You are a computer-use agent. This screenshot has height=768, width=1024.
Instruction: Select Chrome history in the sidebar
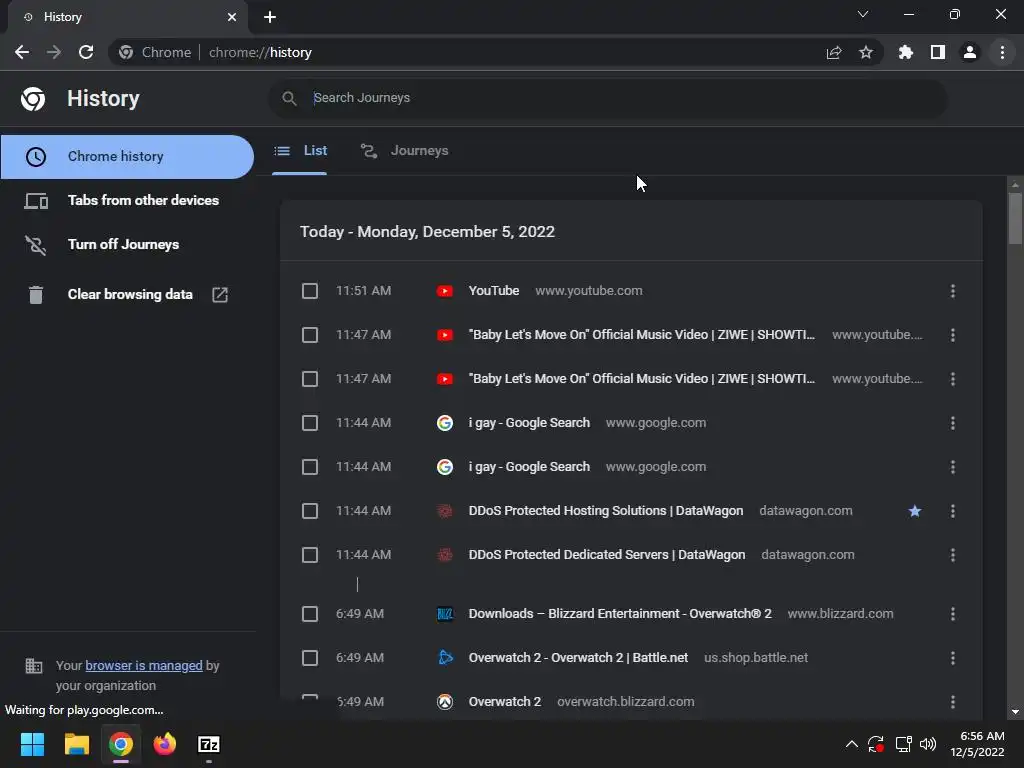pyautogui.click(x=127, y=157)
